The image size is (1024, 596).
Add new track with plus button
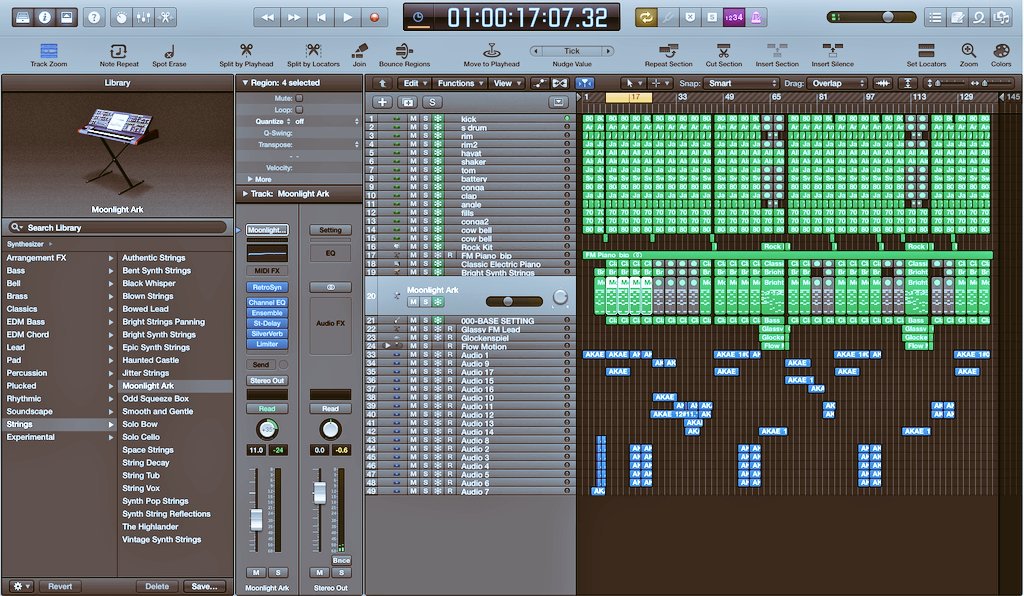click(383, 102)
